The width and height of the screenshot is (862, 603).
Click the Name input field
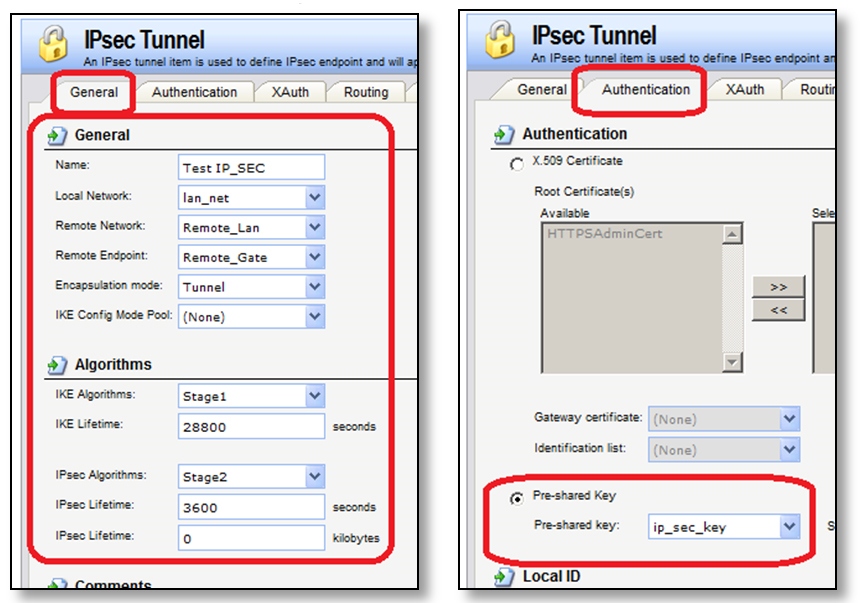point(251,168)
